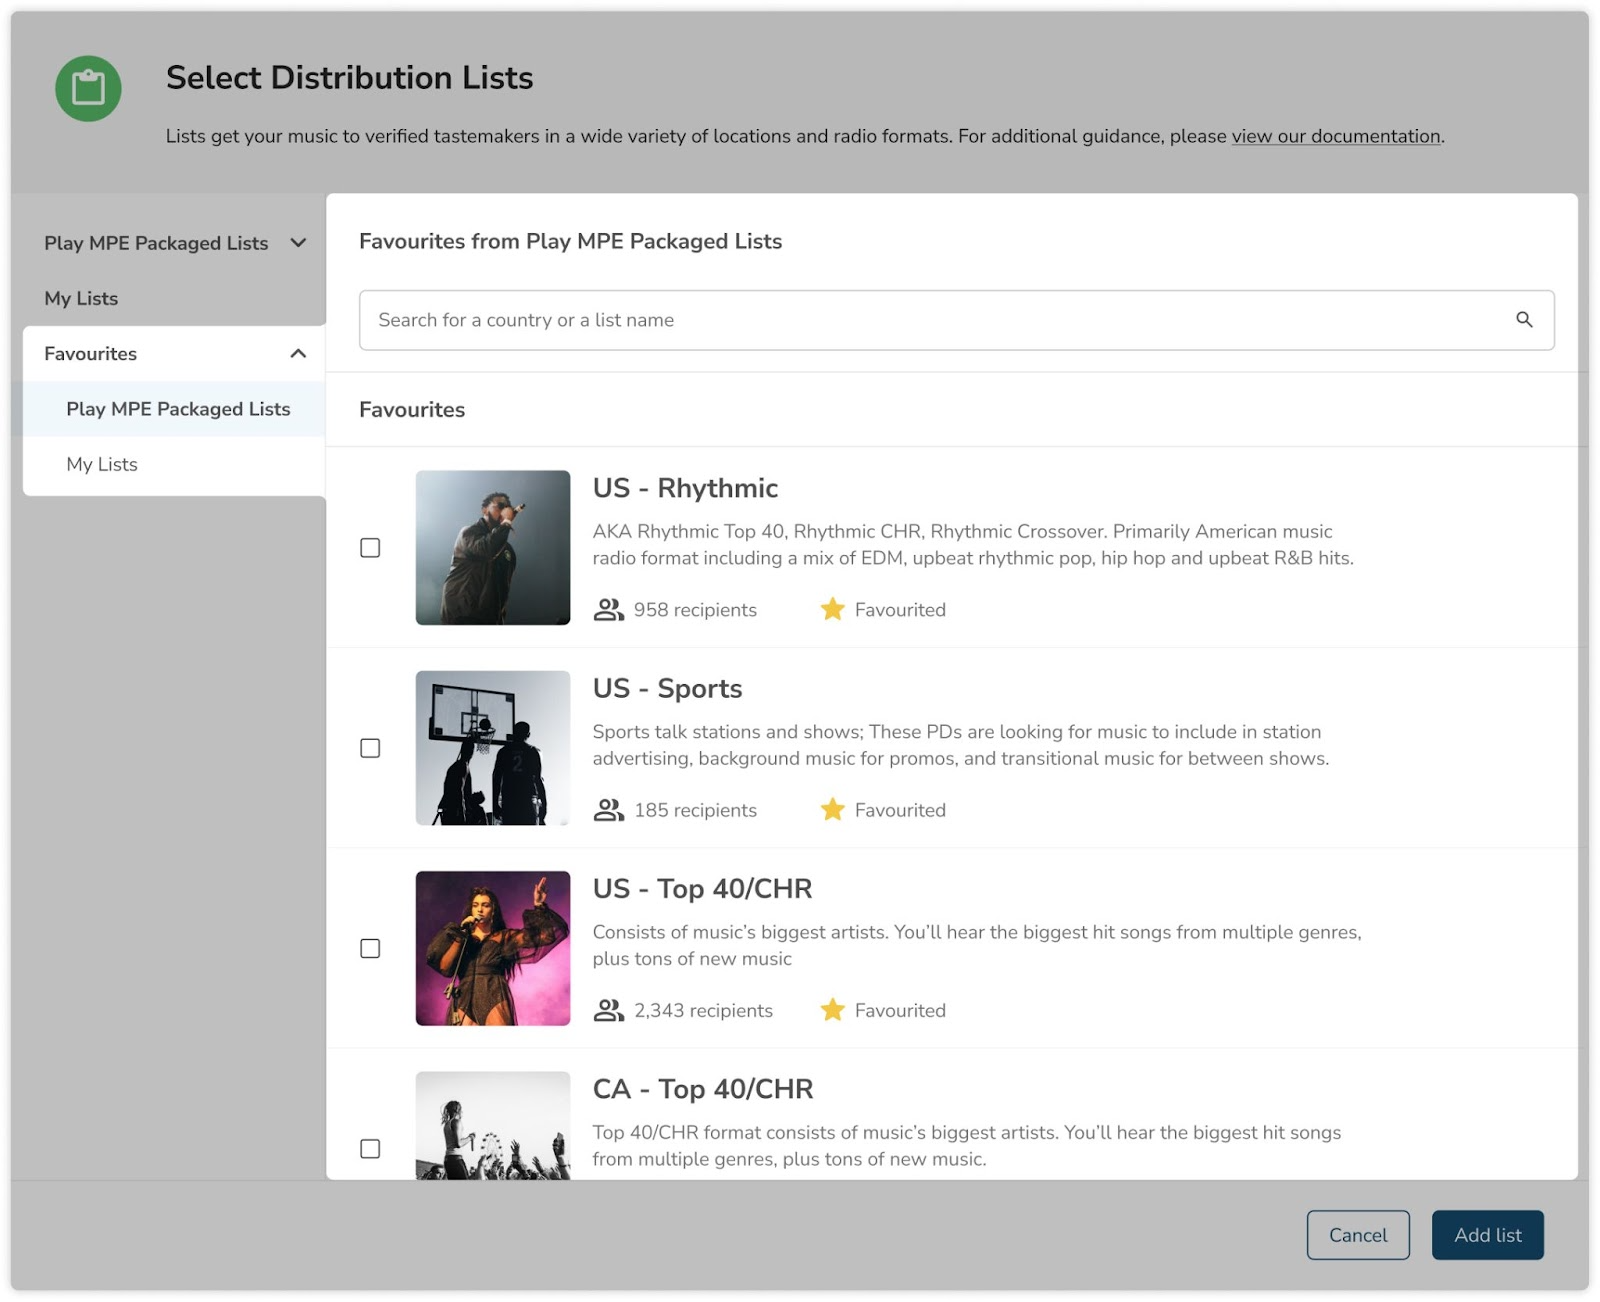Image resolution: width=1600 pixels, height=1302 pixels.
Task: Expand Play MPE Packaged Lists chevron
Action: 298,243
